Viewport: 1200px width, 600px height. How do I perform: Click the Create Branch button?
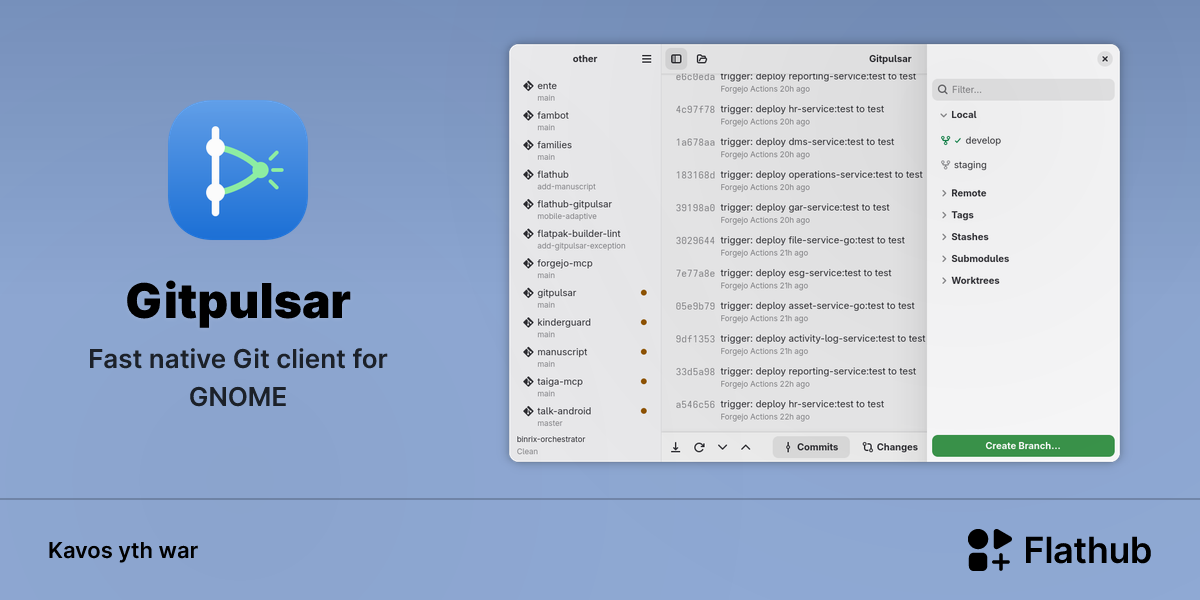click(x=1023, y=446)
